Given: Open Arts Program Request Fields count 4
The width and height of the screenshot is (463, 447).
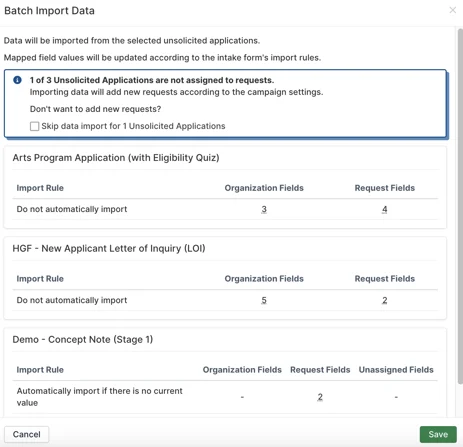Looking at the screenshot, I should point(385,209).
